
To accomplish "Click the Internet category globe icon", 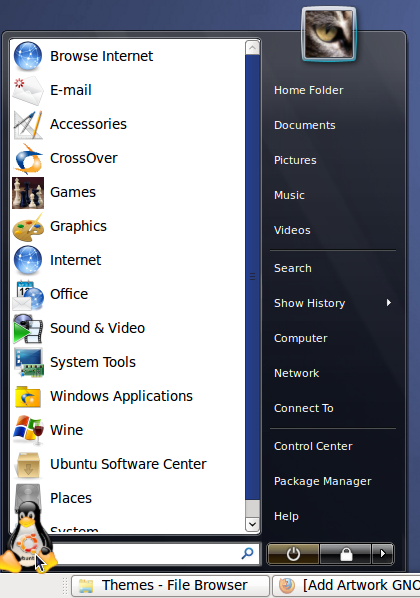I will coord(28,260).
